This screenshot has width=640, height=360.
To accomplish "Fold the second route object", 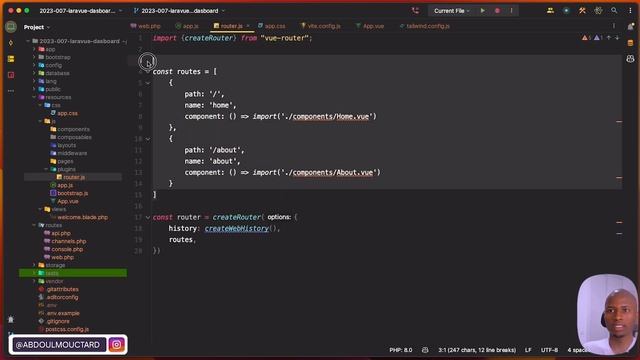I will [148, 139].
